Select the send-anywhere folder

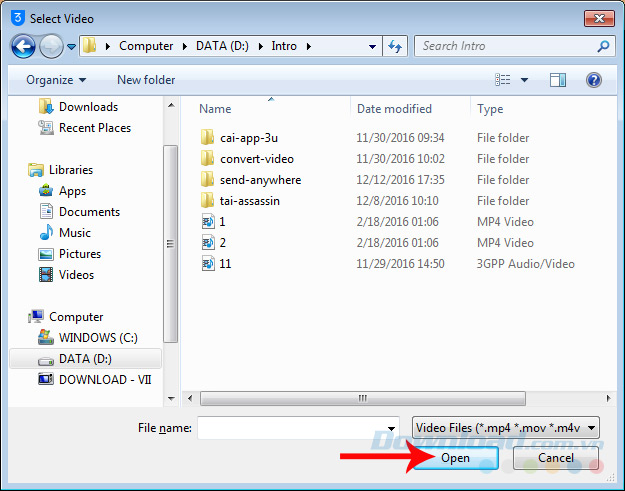point(260,180)
